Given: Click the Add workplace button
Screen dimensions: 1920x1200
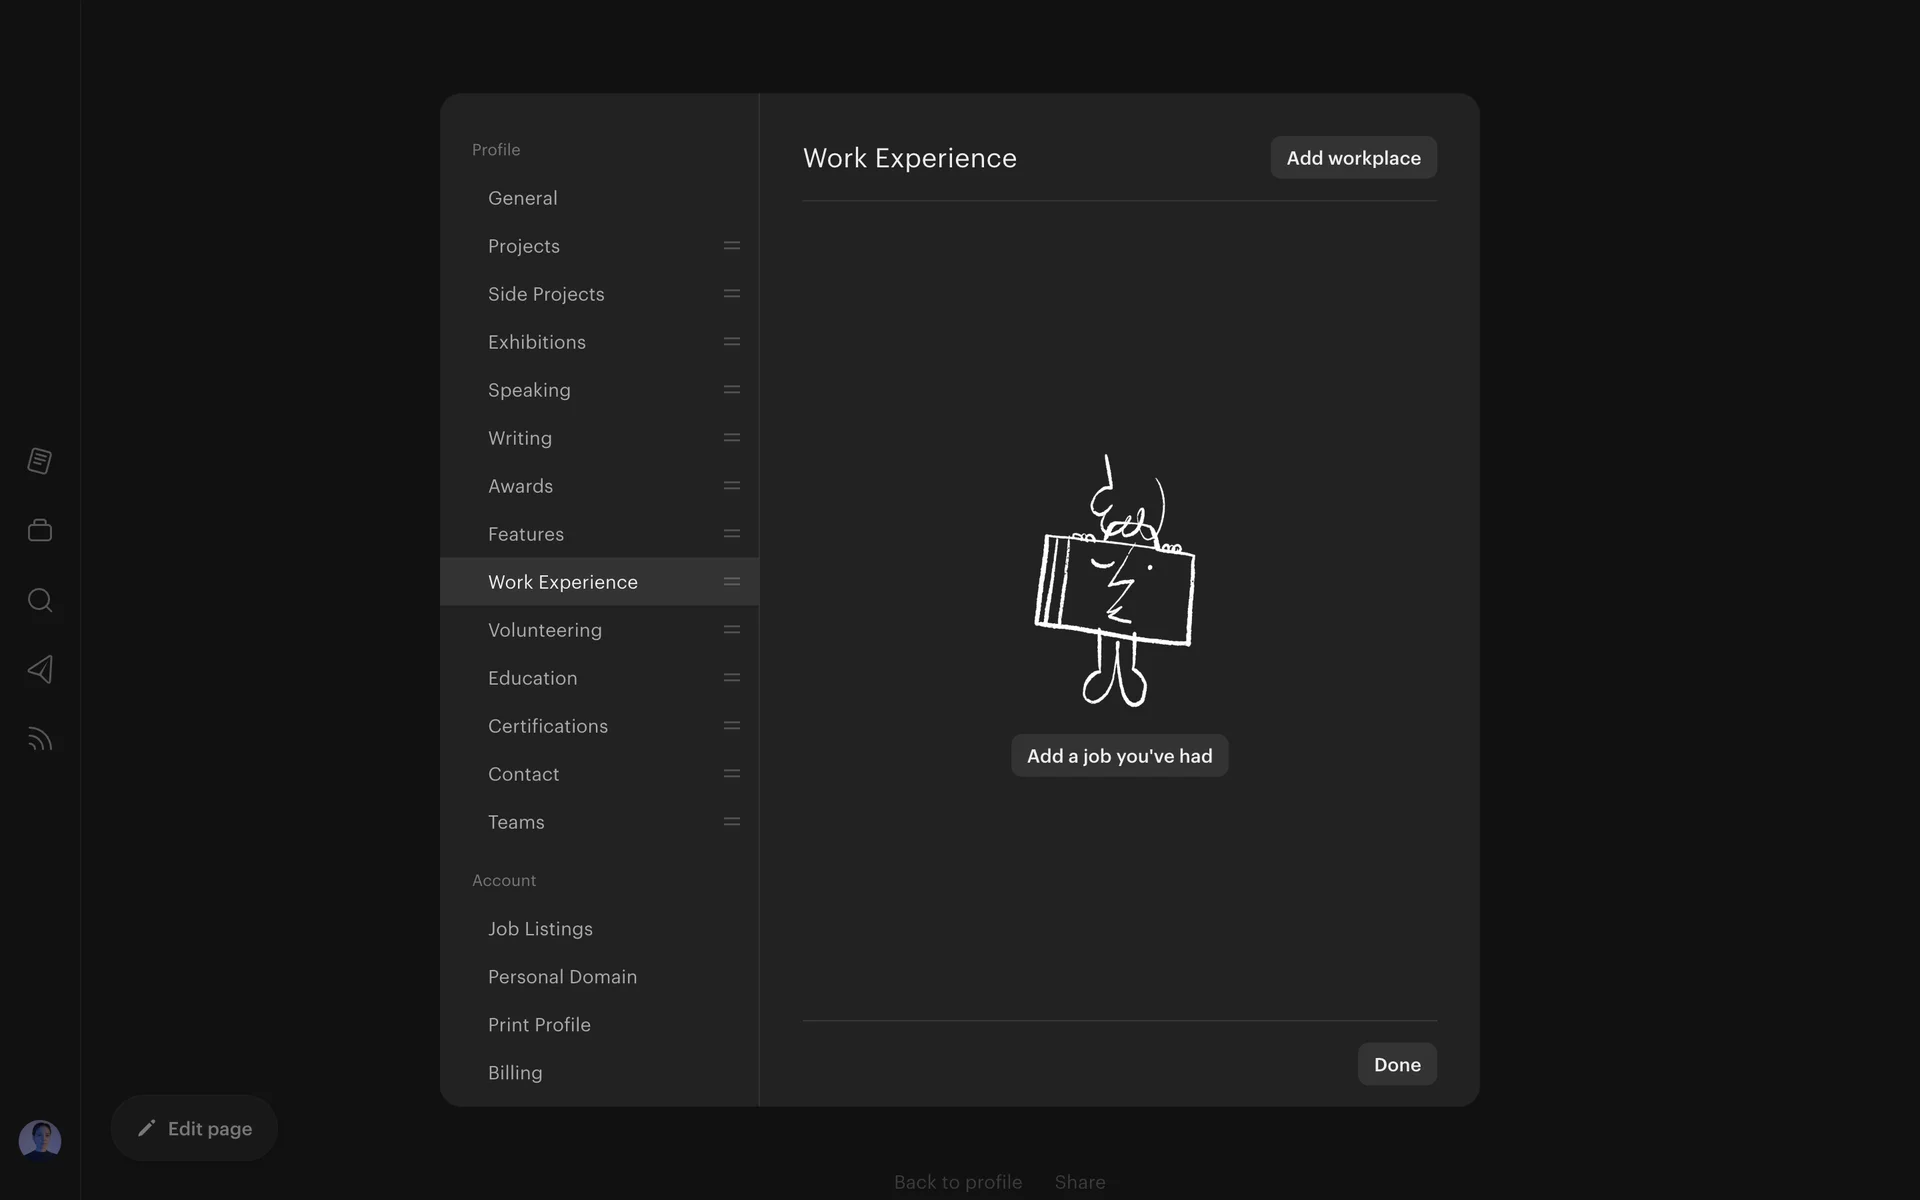Looking at the screenshot, I should pos(1353,158).
